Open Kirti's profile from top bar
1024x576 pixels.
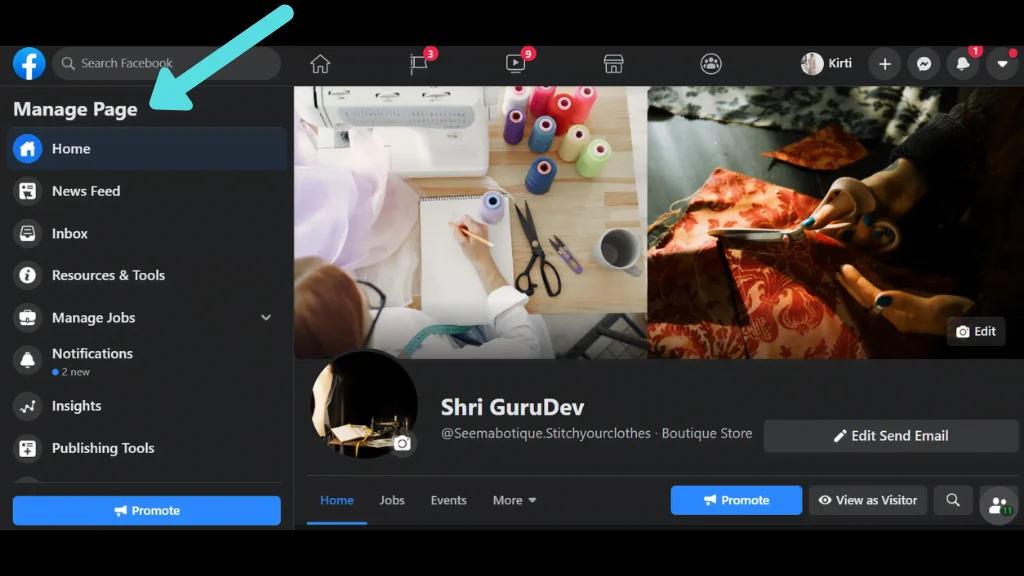pos(827,63)
